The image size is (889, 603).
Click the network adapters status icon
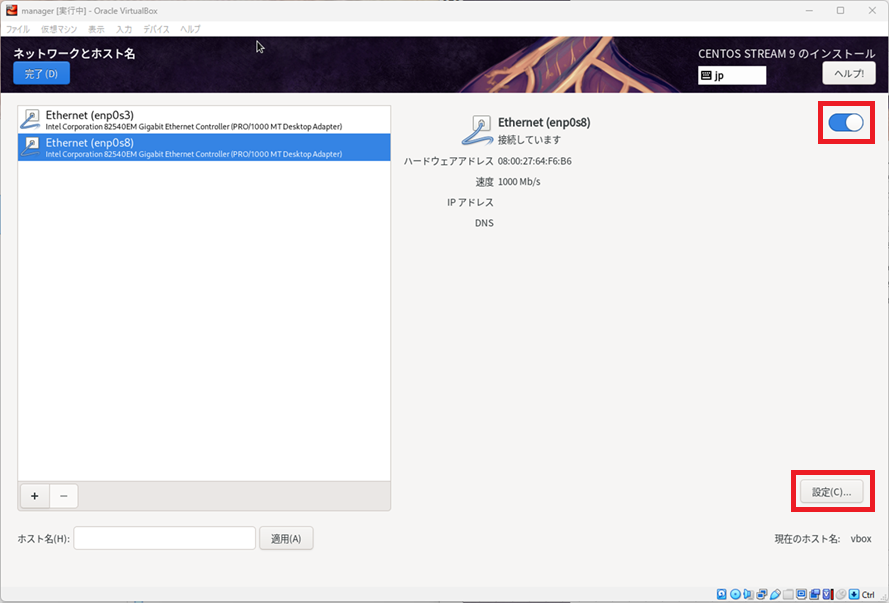click(x=762, y=594)
